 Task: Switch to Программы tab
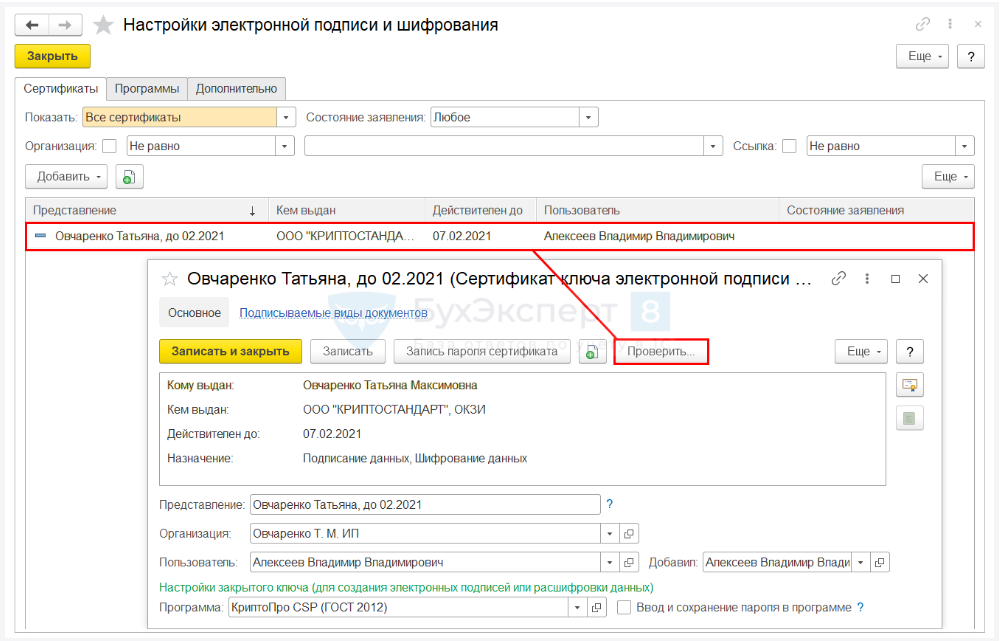(x=147, y=89)
